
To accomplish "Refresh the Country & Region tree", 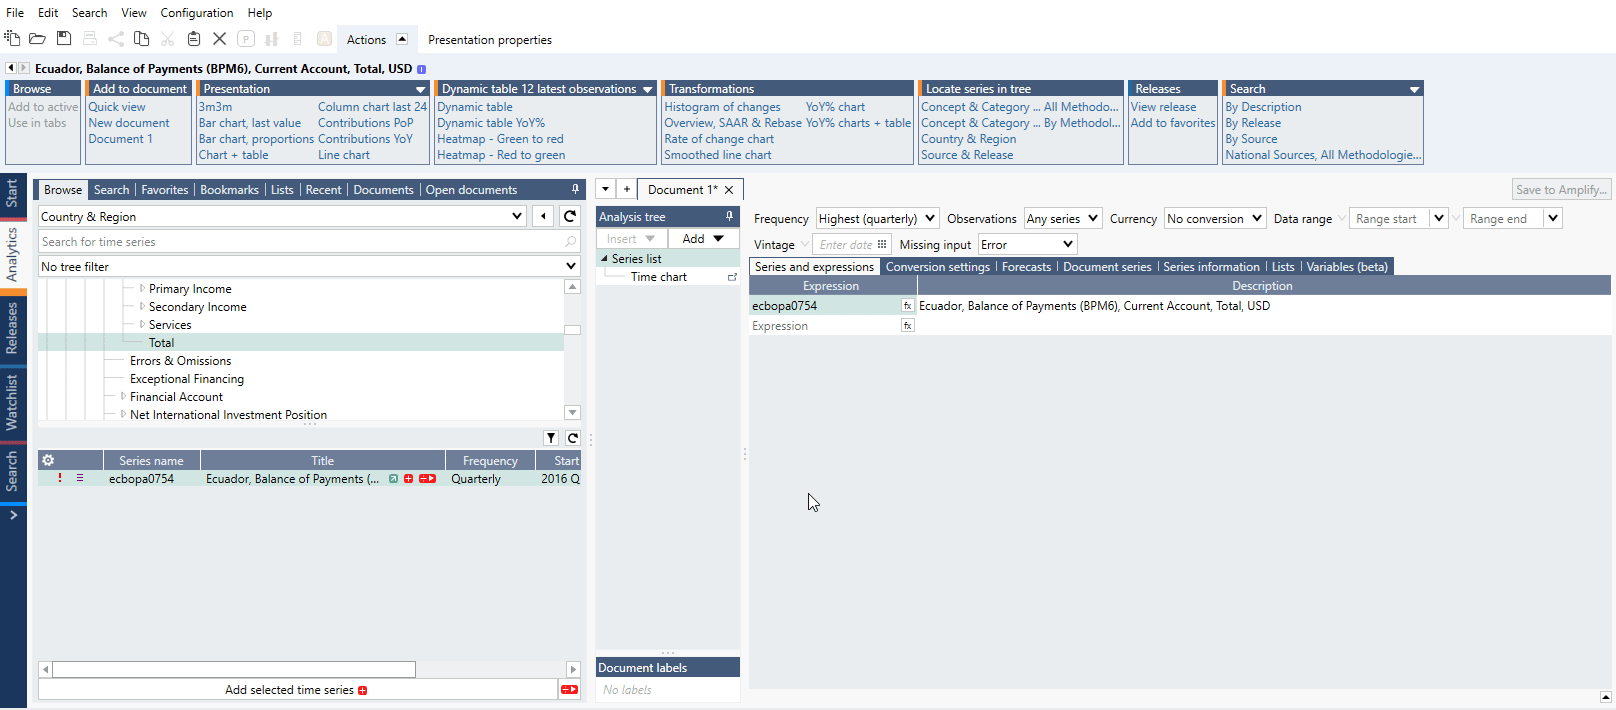I will tap(570, 217).
